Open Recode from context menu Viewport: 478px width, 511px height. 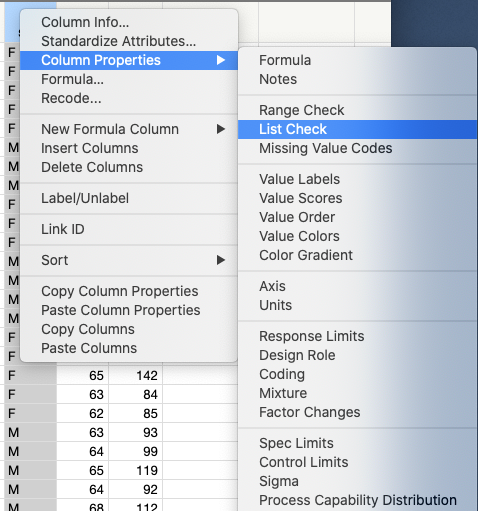coord(71,98)
